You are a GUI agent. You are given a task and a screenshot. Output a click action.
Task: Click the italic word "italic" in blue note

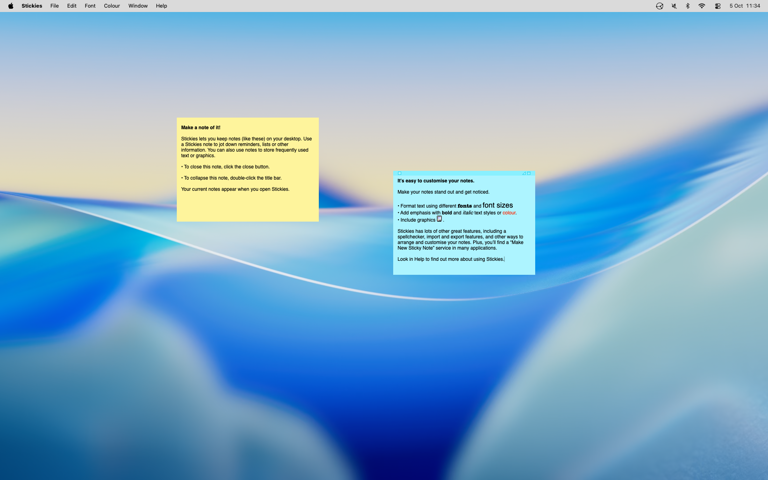click(x=468, y=213)
